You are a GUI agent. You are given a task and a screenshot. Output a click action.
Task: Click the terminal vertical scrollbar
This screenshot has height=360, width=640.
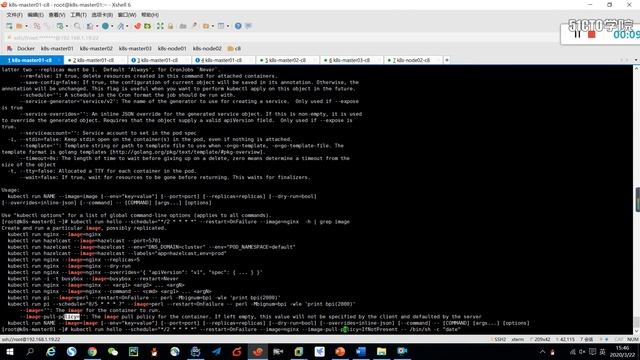[636, 200]
